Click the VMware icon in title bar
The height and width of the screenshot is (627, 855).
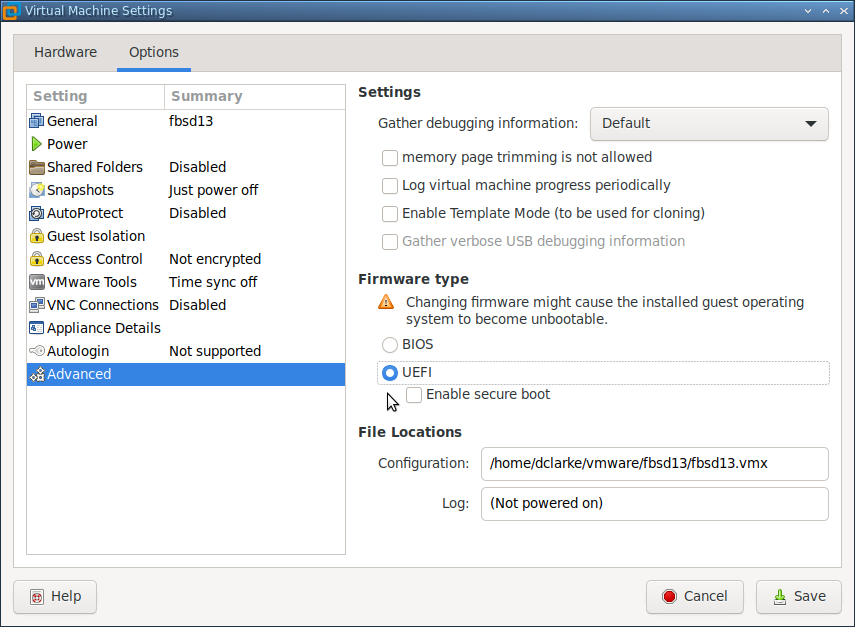pyautogui.click(x=10, y=11)
